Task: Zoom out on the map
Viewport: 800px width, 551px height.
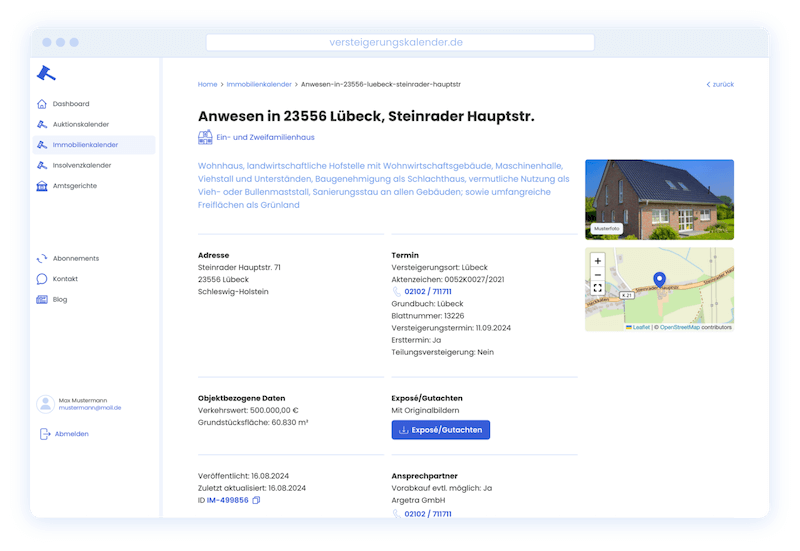Action: point(598,275)
